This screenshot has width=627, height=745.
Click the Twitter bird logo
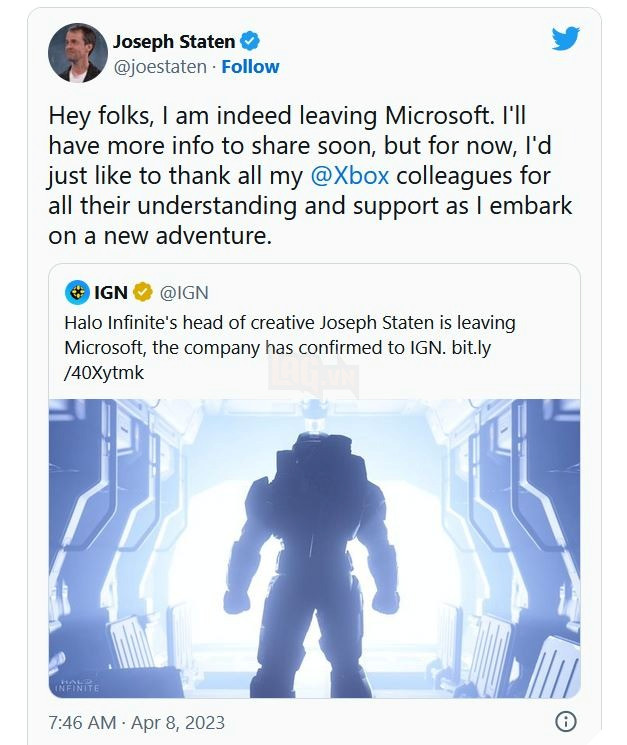click(565, 38)
